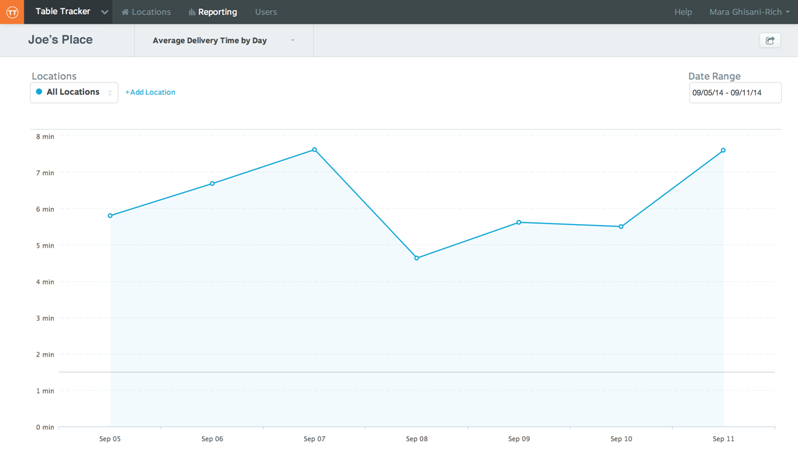
Task: Click the 6 min axis label
Action: [x=45, y=209]
